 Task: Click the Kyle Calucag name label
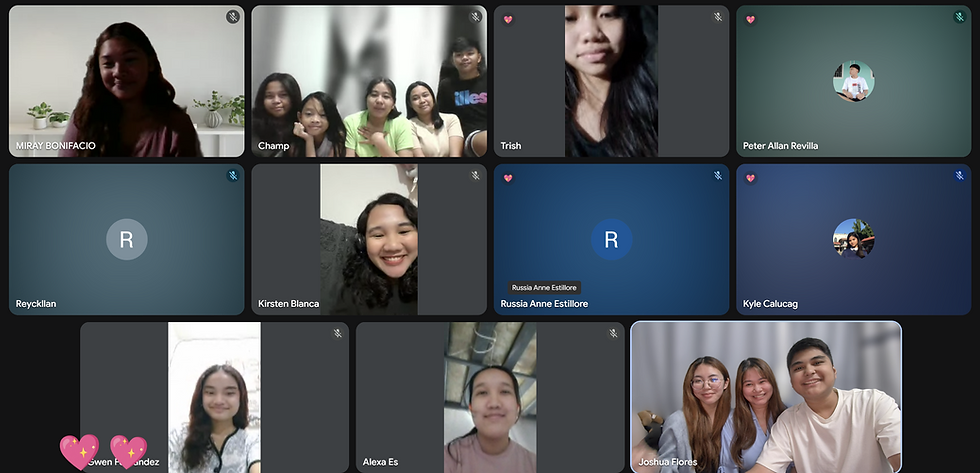[x=771, y=304]
